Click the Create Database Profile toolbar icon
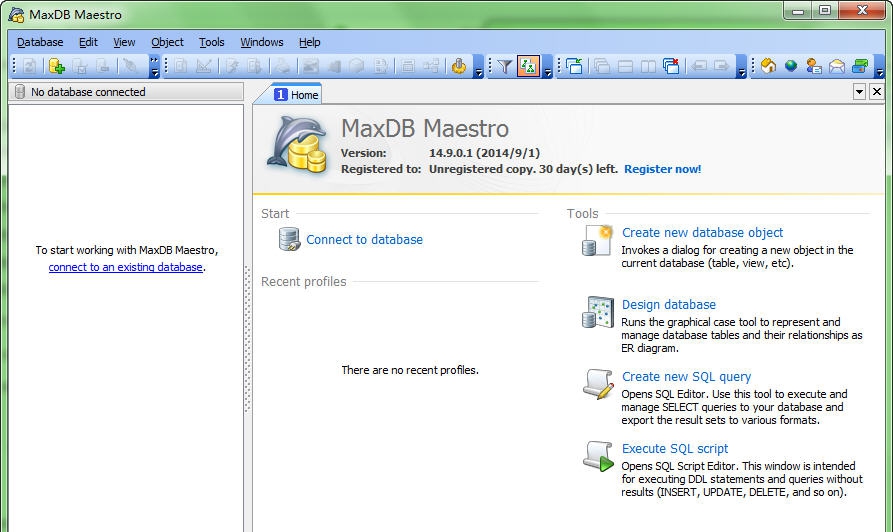Viewport: 893px width, 532px height. (56, 67)
